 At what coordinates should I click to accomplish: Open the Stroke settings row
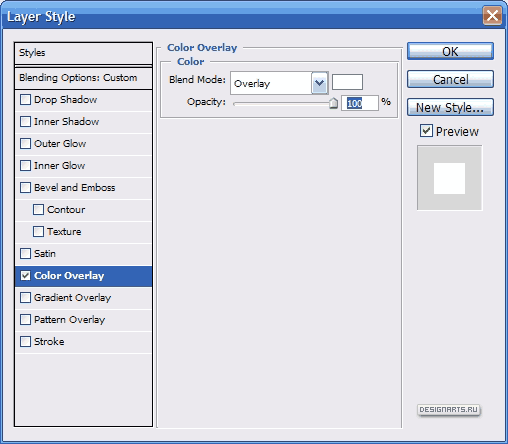(83, 342)
